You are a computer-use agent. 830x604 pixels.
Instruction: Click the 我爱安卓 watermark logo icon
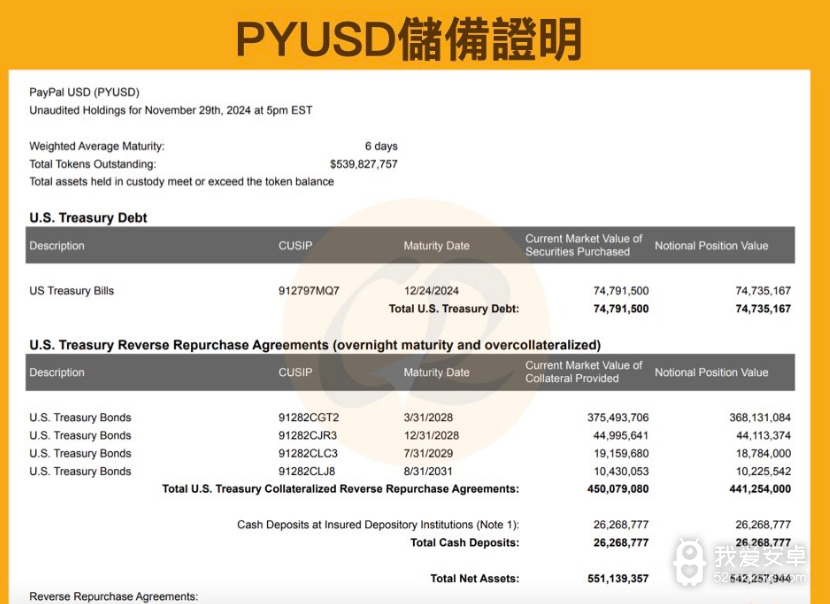tap(689, 562)
